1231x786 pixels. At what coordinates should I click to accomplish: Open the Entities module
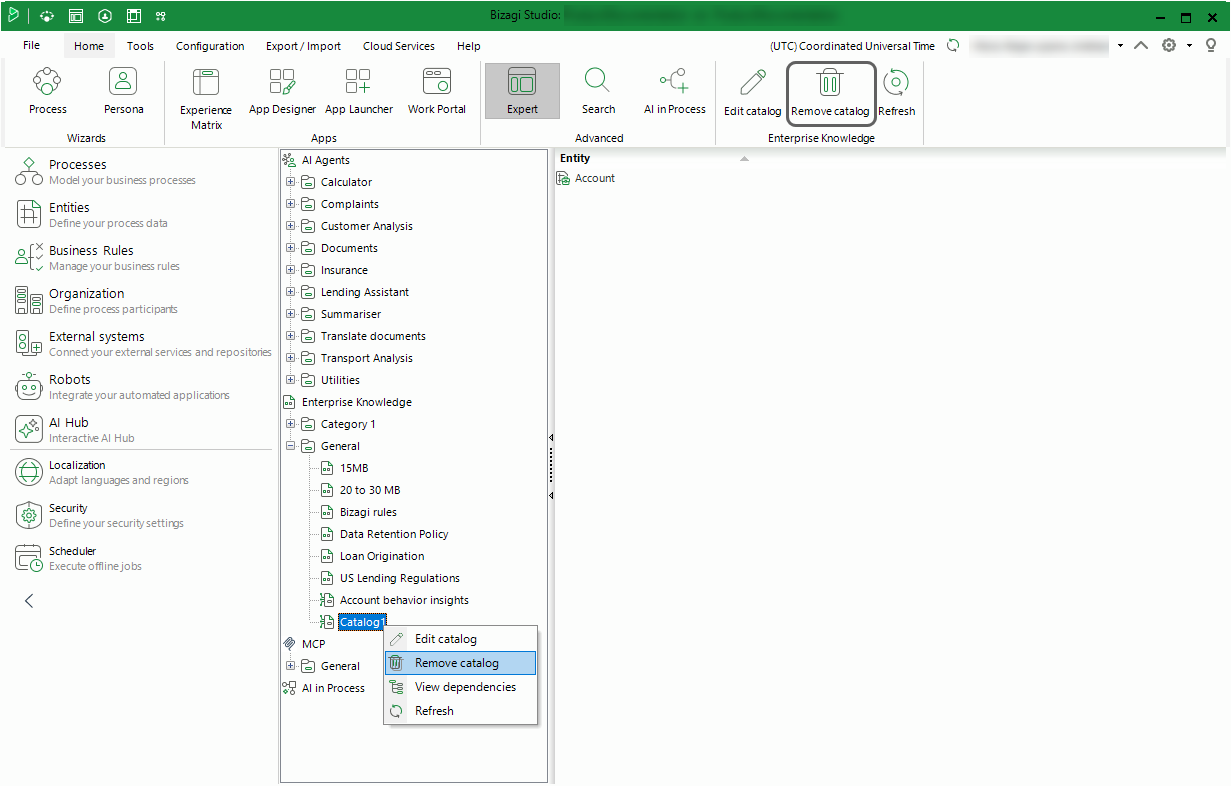click(x=92, y=214)
